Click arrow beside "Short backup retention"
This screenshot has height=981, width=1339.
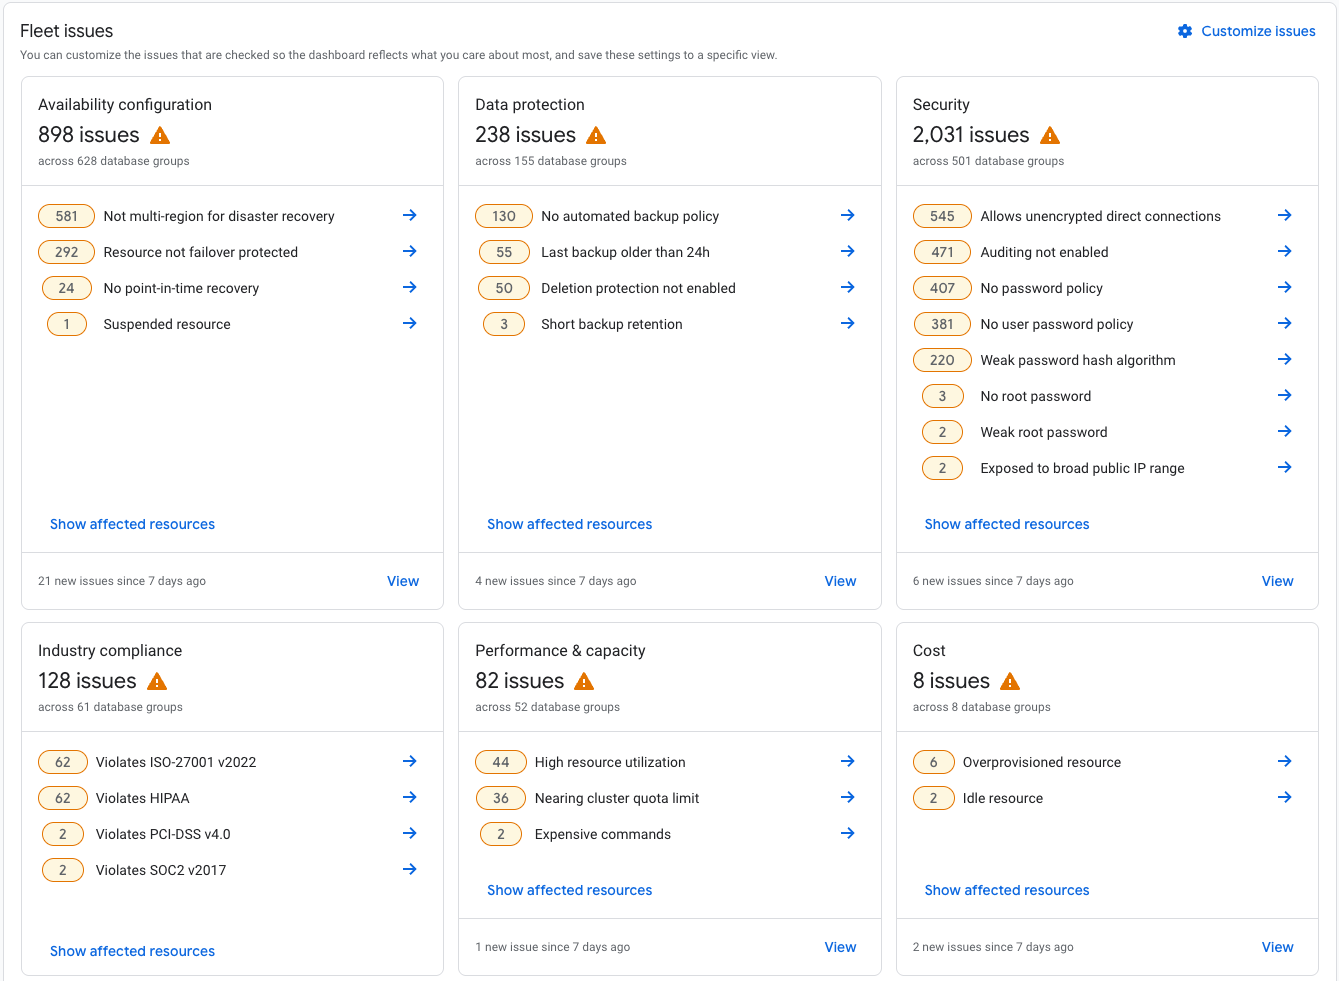[847, 323]
